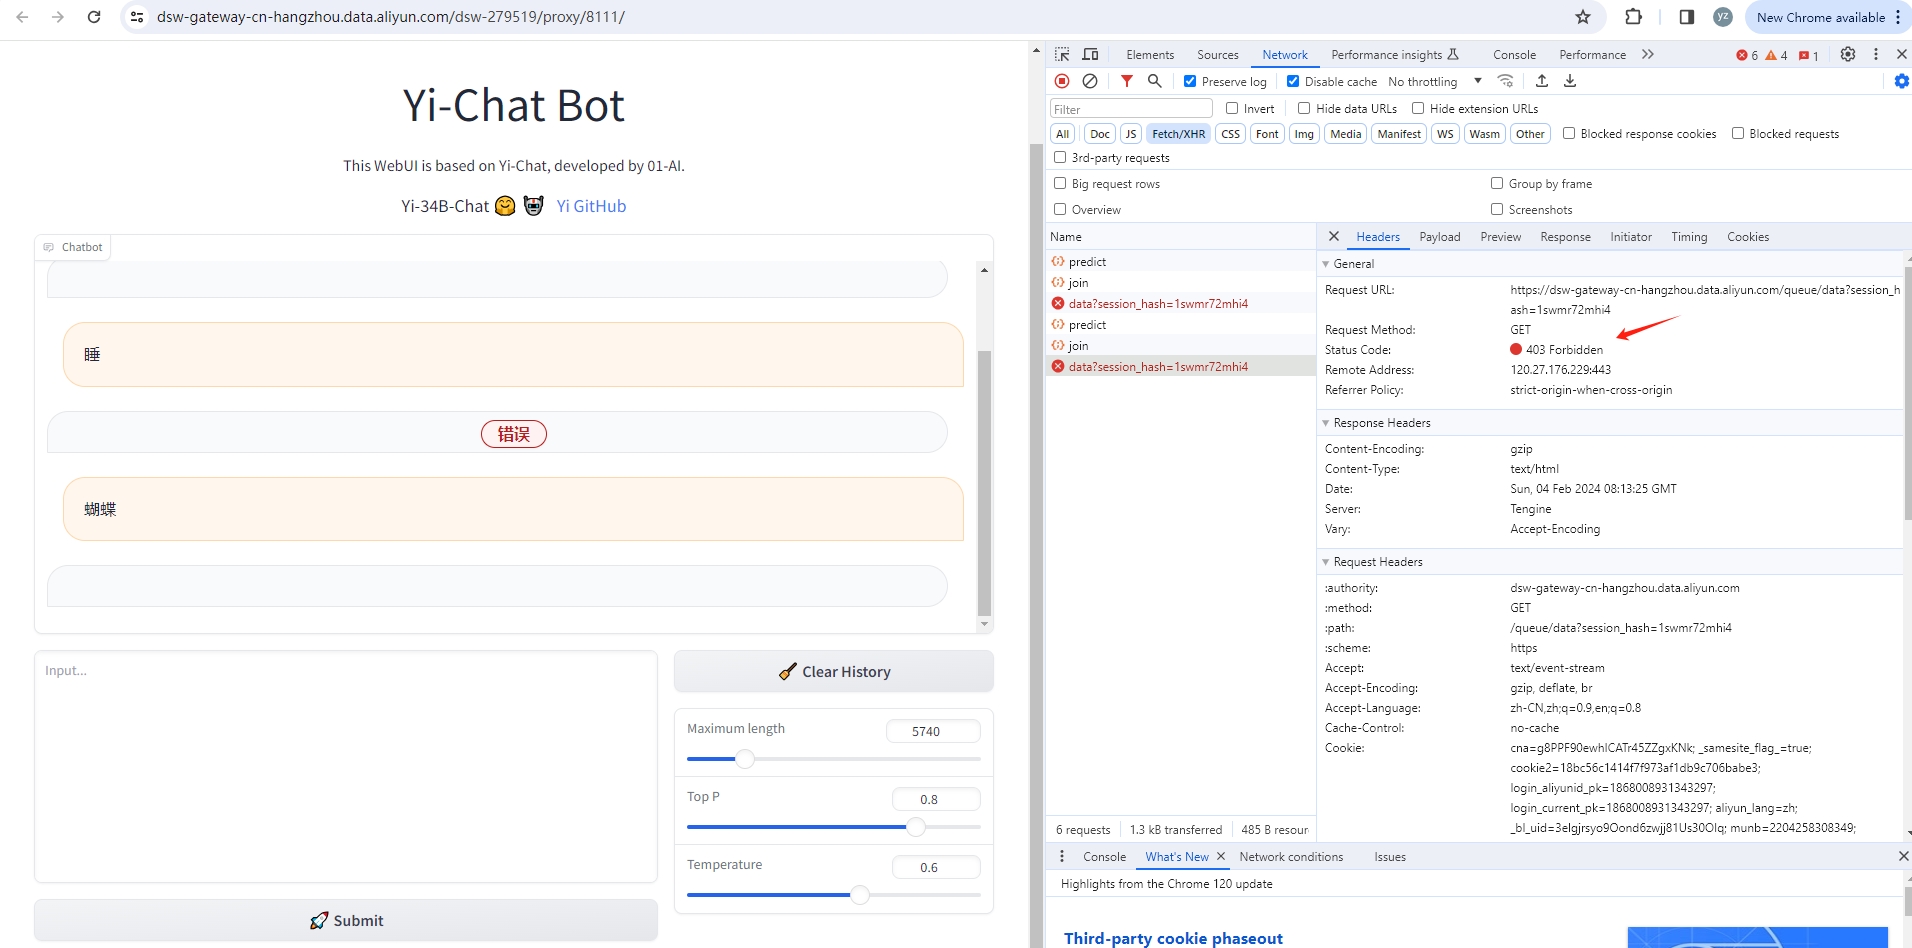Uncheck Disable cache checkbox
Screen dimensions: 1912x948
[1293, 81]
